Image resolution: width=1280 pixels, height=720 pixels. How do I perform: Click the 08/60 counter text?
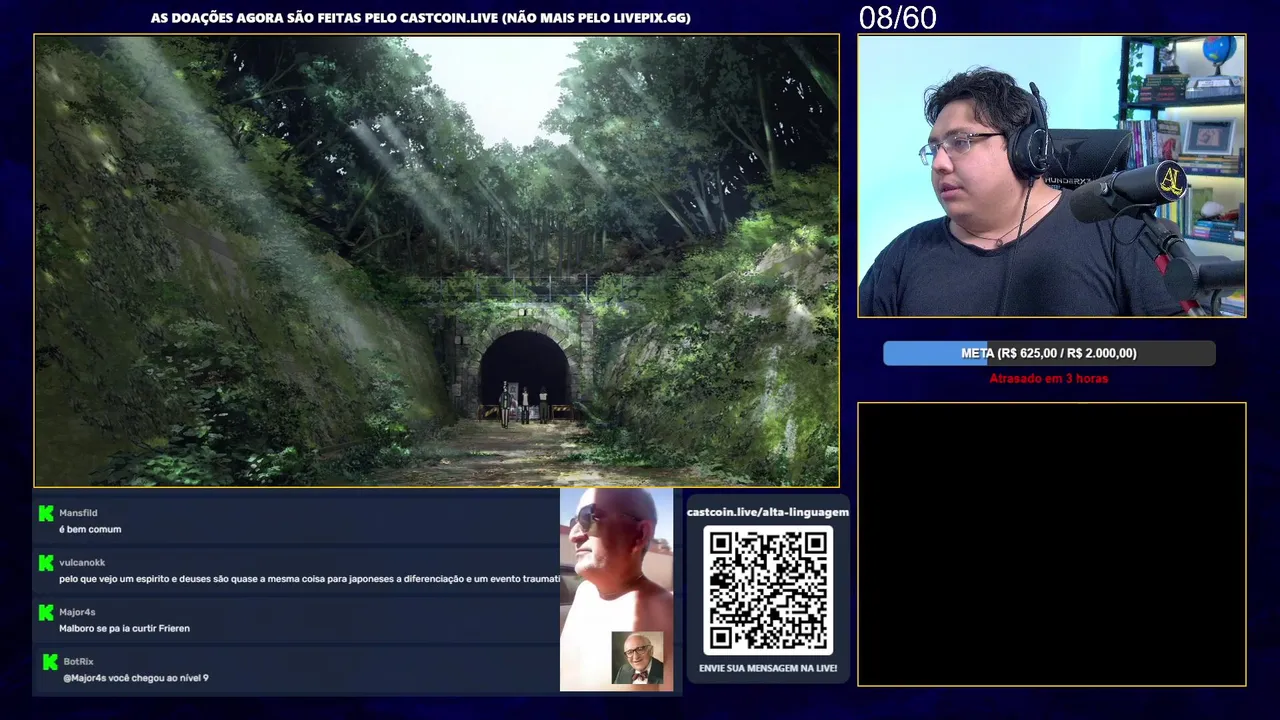click(x=897, y=18)
